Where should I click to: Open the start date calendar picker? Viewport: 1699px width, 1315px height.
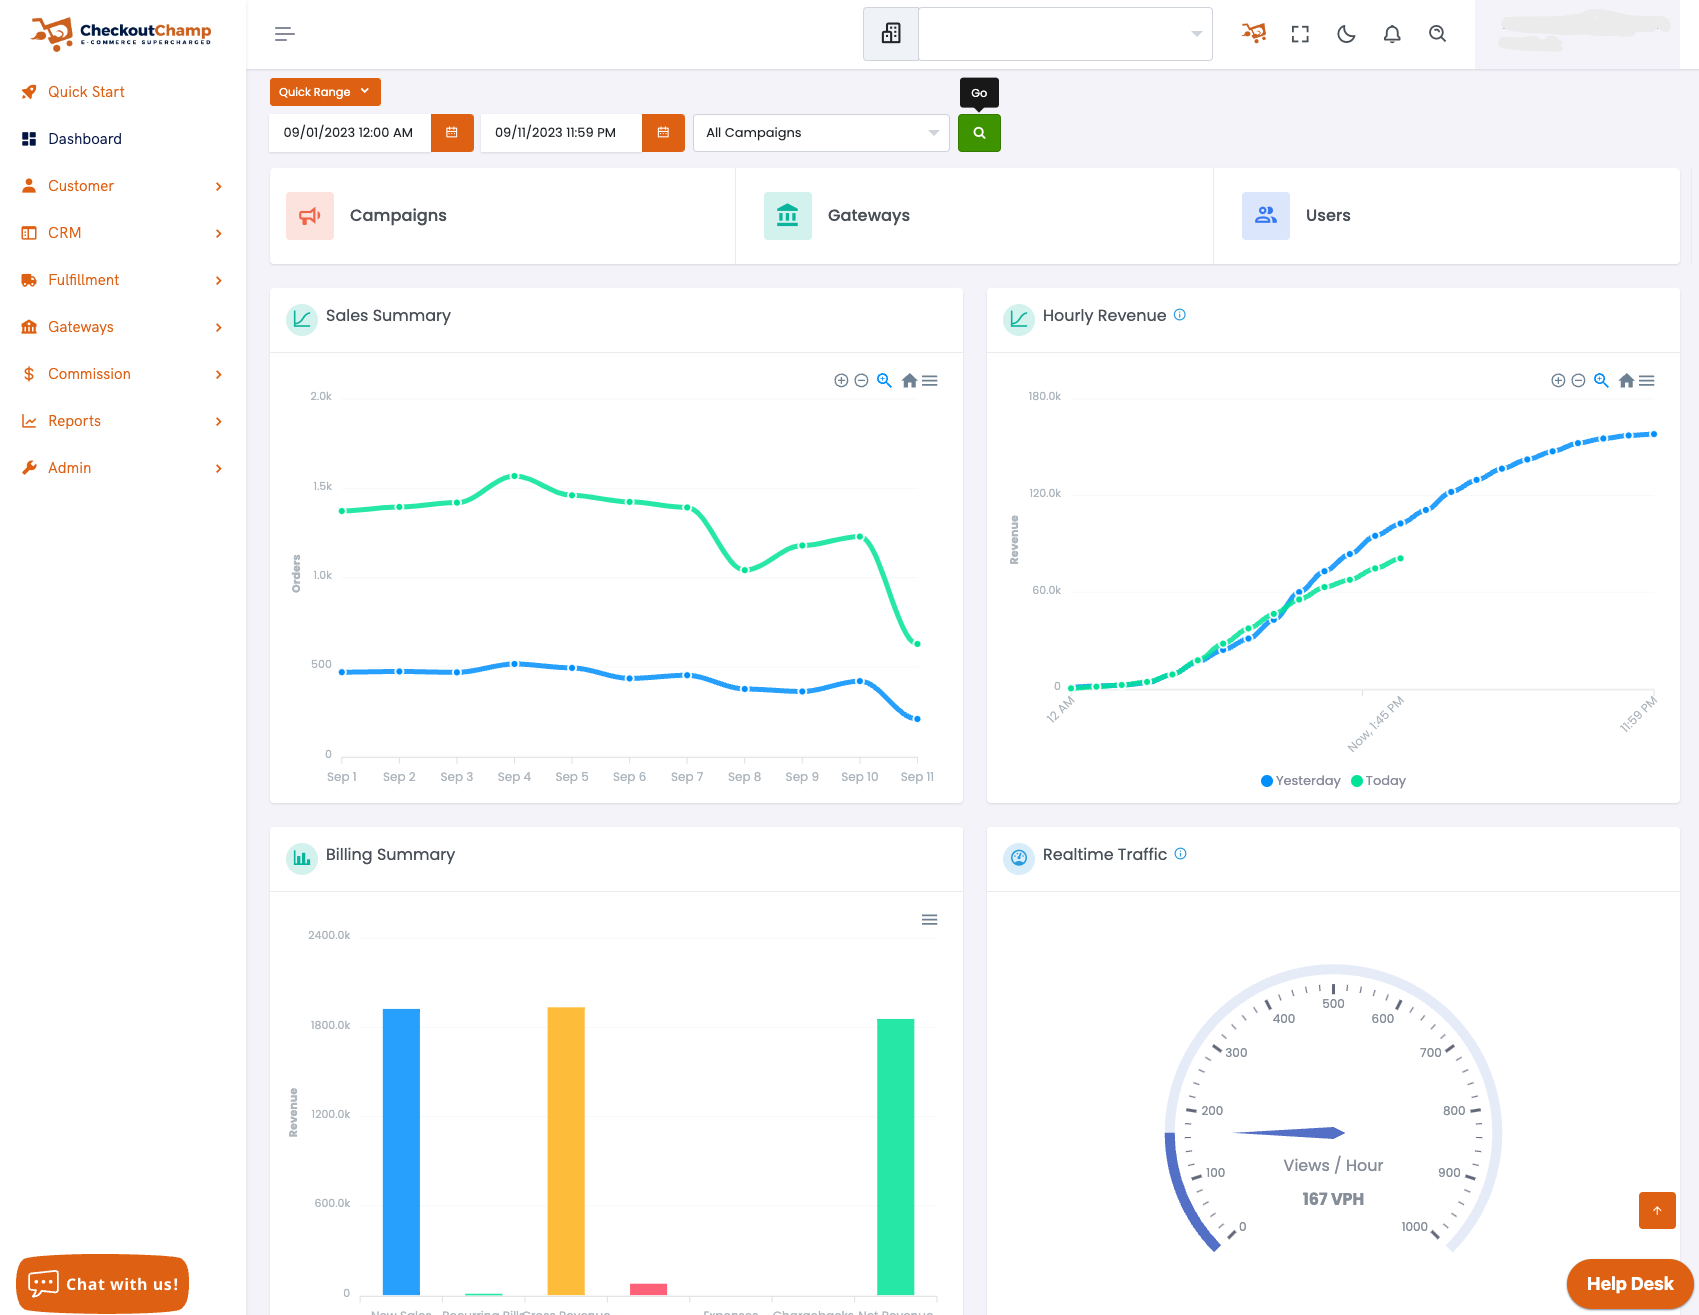[x=452, y=133]
